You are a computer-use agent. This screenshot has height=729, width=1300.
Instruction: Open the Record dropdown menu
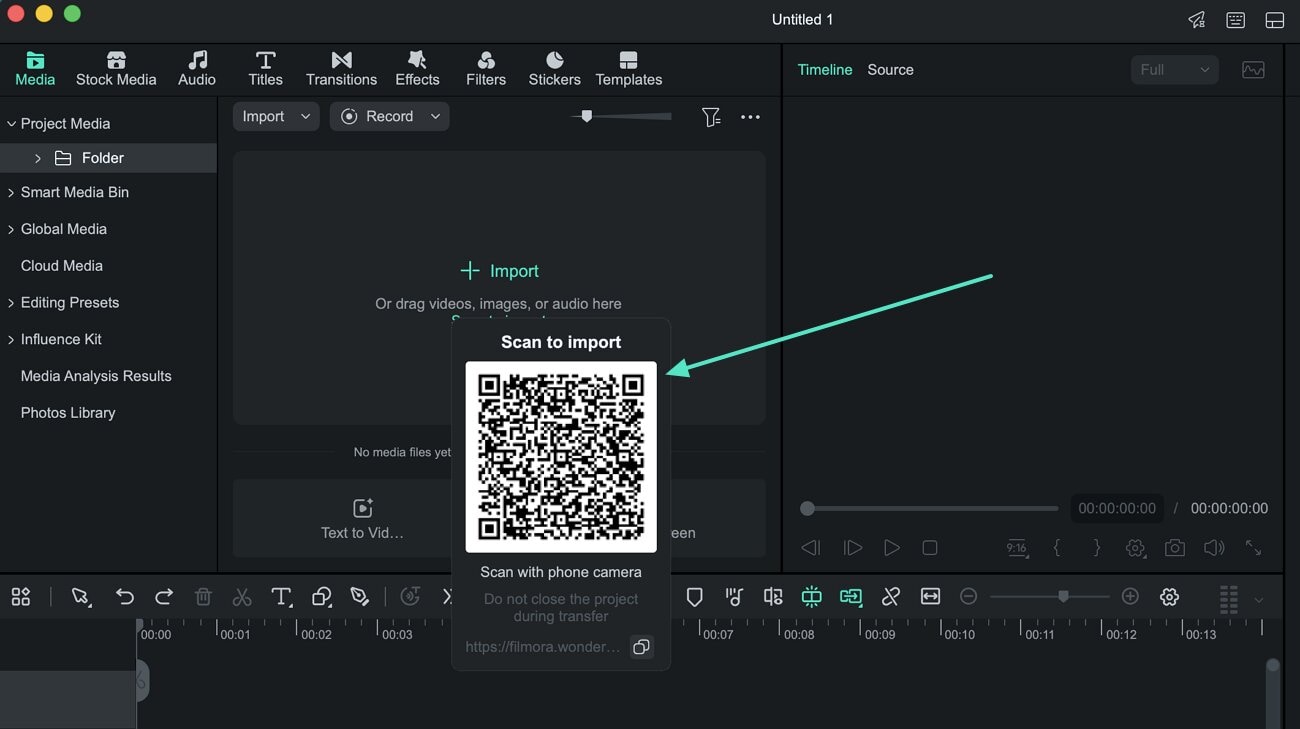389,117
